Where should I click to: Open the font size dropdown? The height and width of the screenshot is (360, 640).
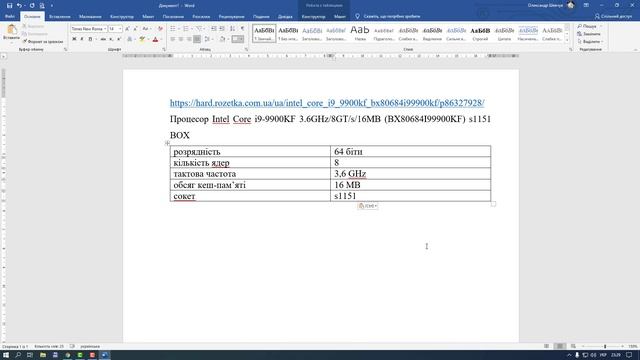coord(120,29)
